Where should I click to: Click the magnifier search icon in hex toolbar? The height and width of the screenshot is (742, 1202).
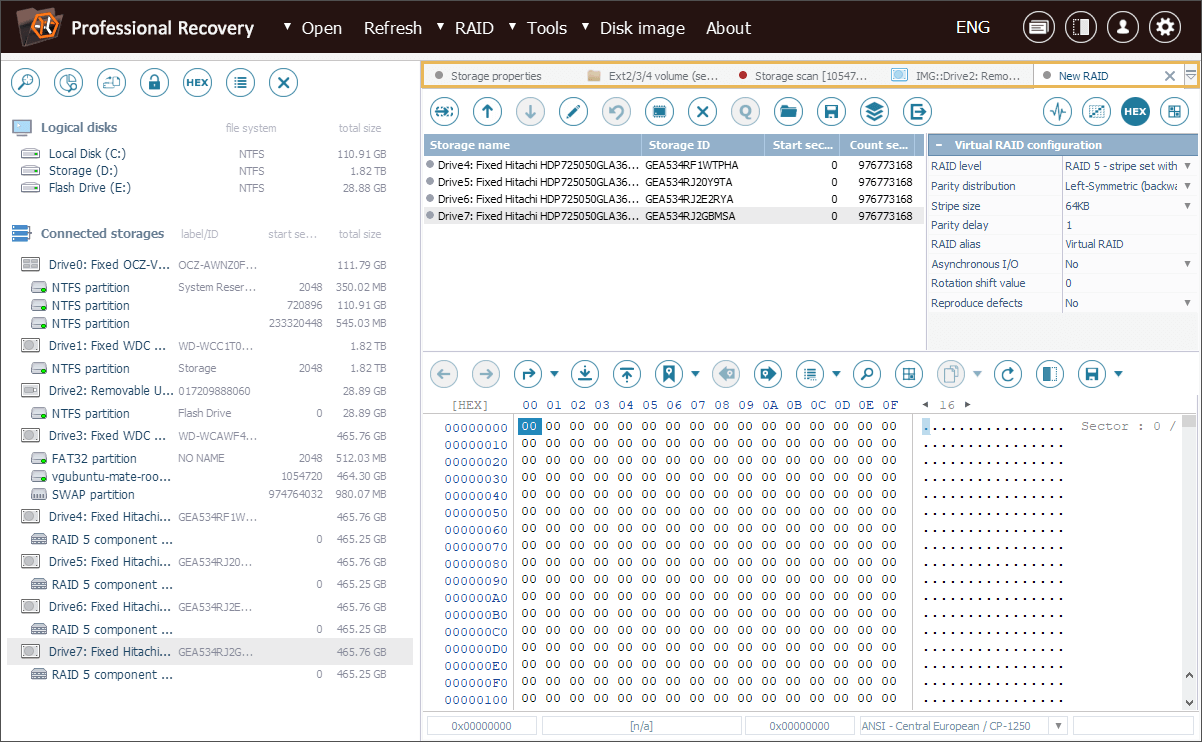[866, 374]
